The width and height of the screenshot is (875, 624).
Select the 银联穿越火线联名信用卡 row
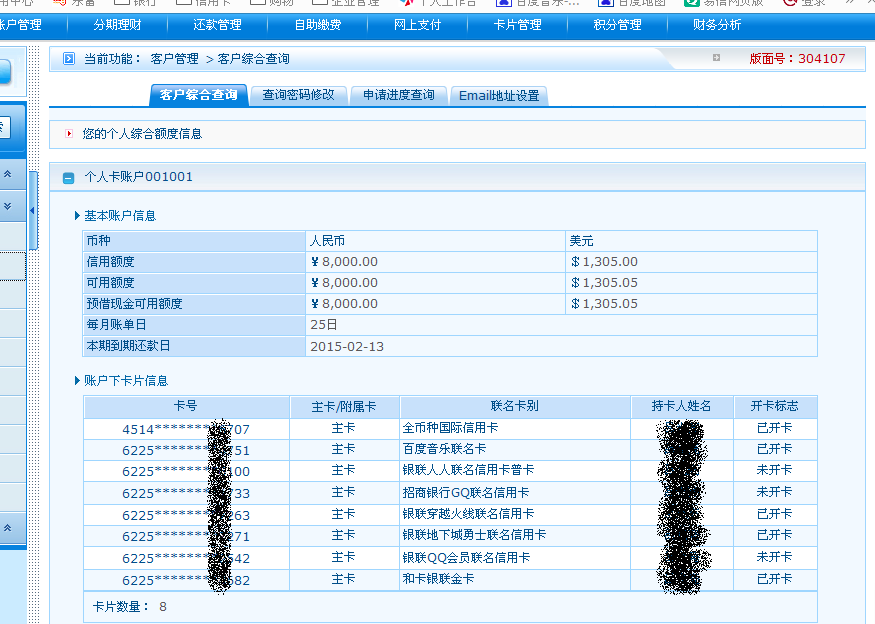[450, 515]
